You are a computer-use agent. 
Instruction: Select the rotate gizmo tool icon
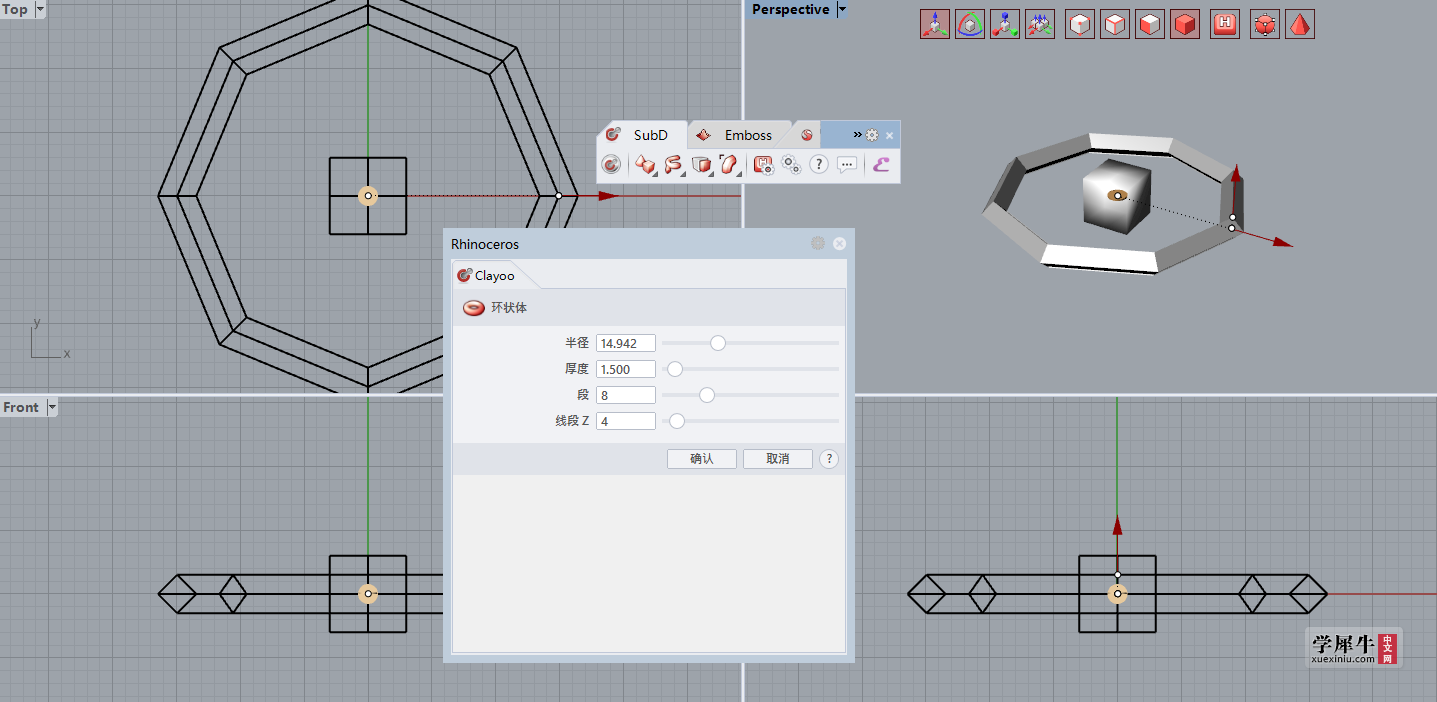coord(970,25)
